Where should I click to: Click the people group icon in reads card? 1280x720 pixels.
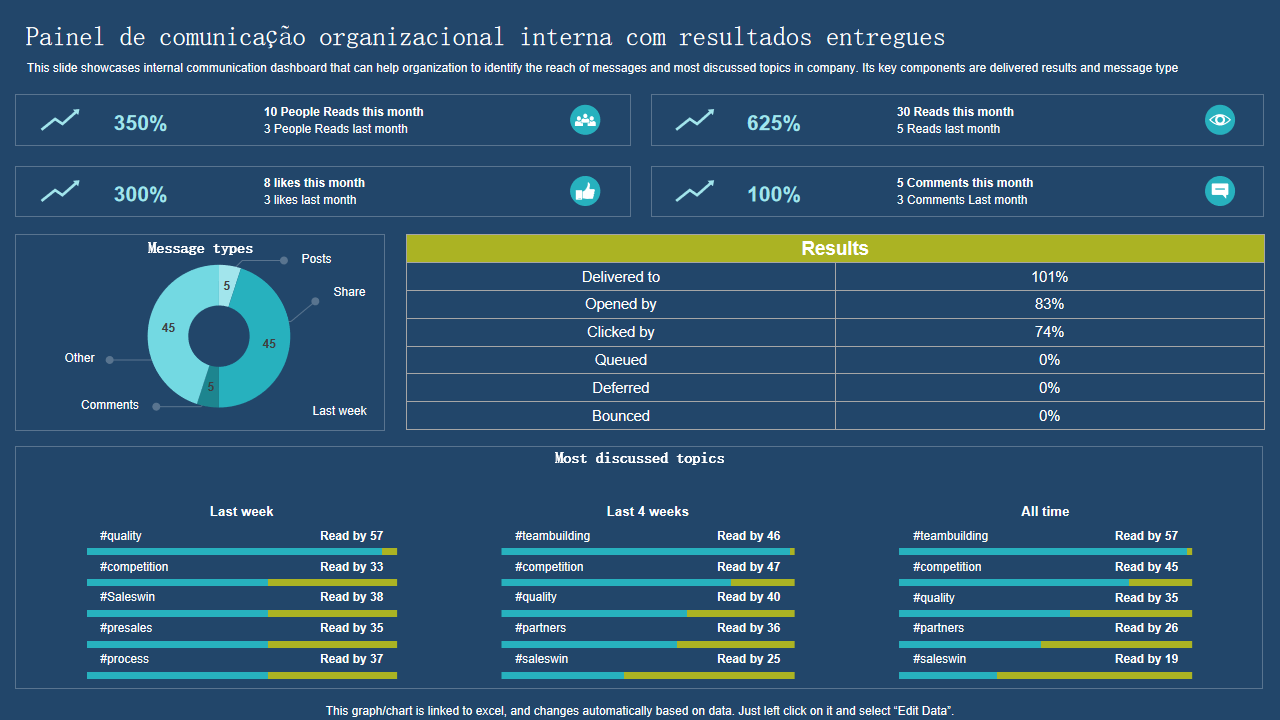585,120
